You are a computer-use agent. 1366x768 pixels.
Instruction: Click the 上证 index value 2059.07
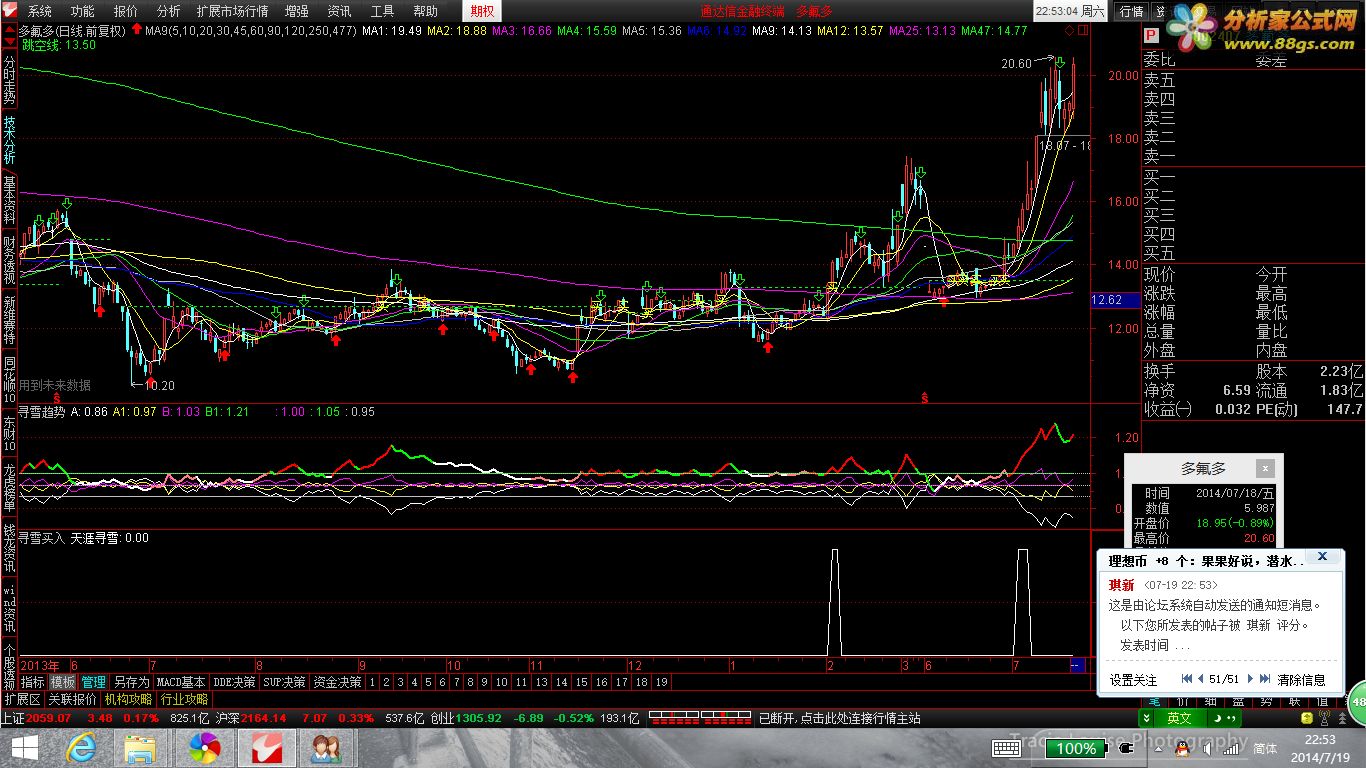[48, 718]
